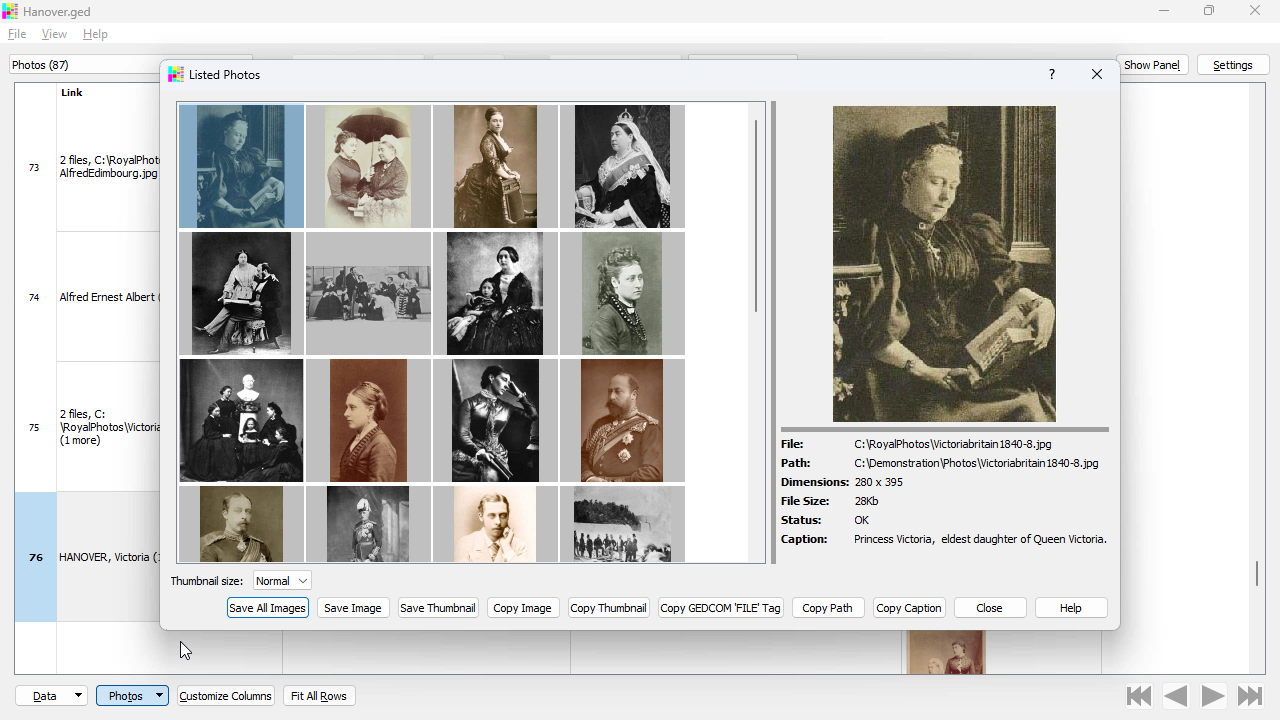Viewport: 1280px width, 720px height.
Task: Click the Close button in dialog
Action: (989, 608)
